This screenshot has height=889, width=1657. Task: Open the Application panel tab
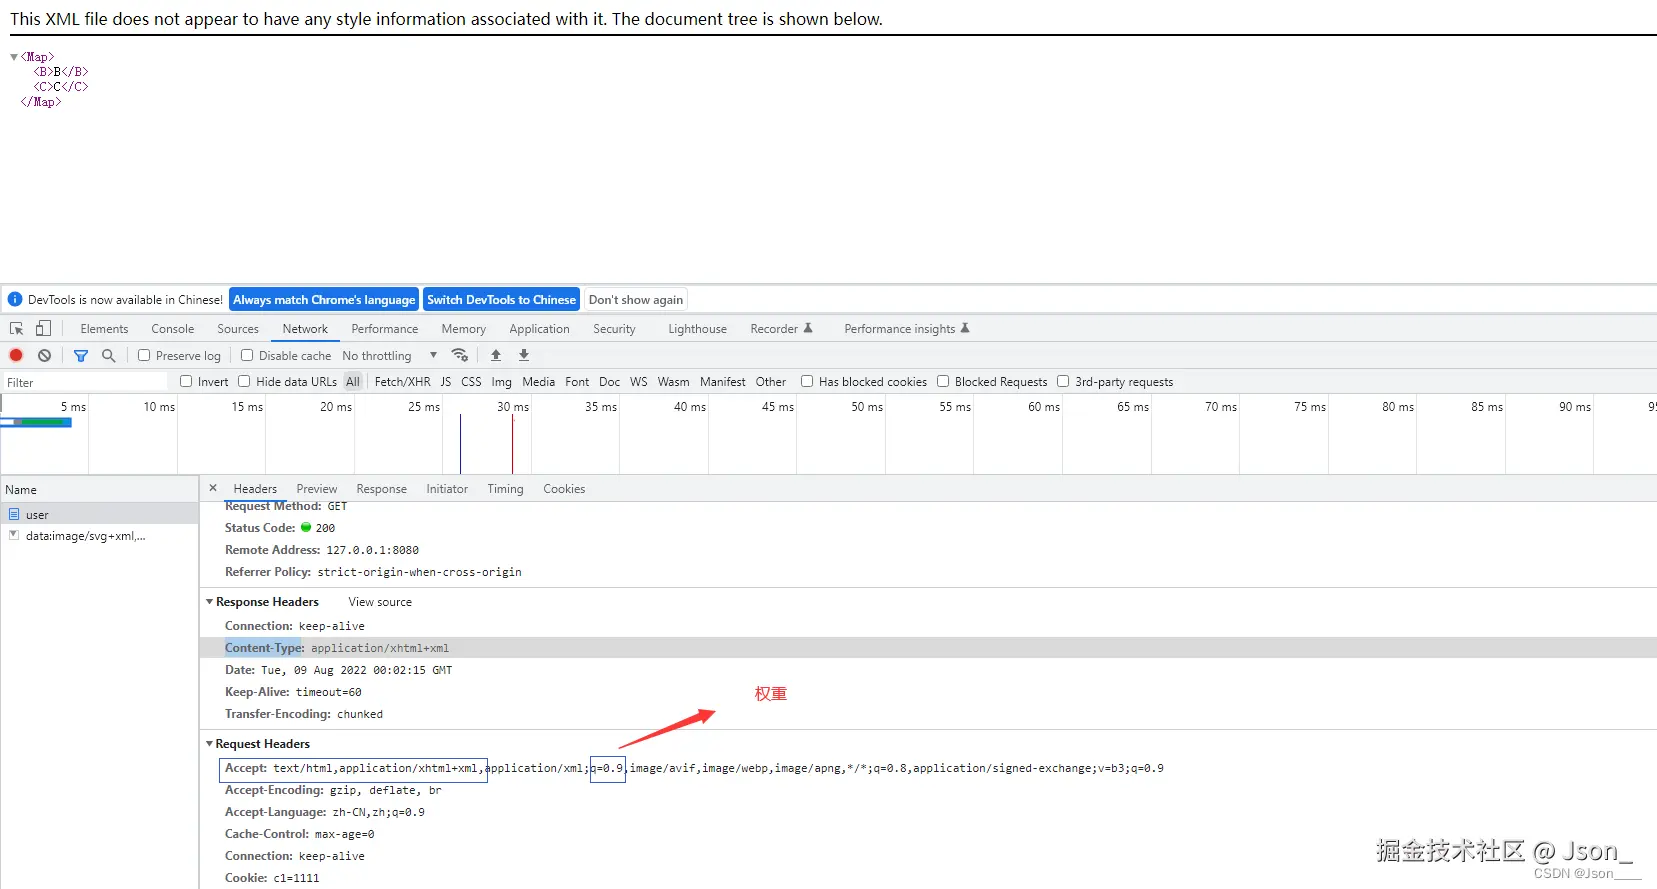coord(539,329)
